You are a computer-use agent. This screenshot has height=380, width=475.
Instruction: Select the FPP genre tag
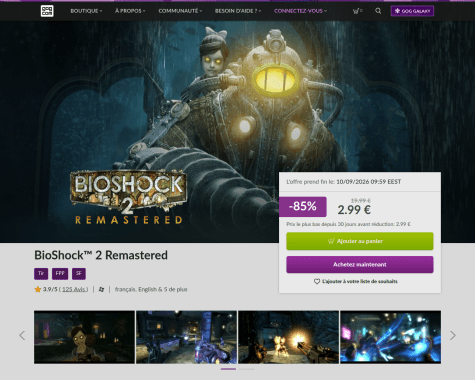(x=60, y=274)
